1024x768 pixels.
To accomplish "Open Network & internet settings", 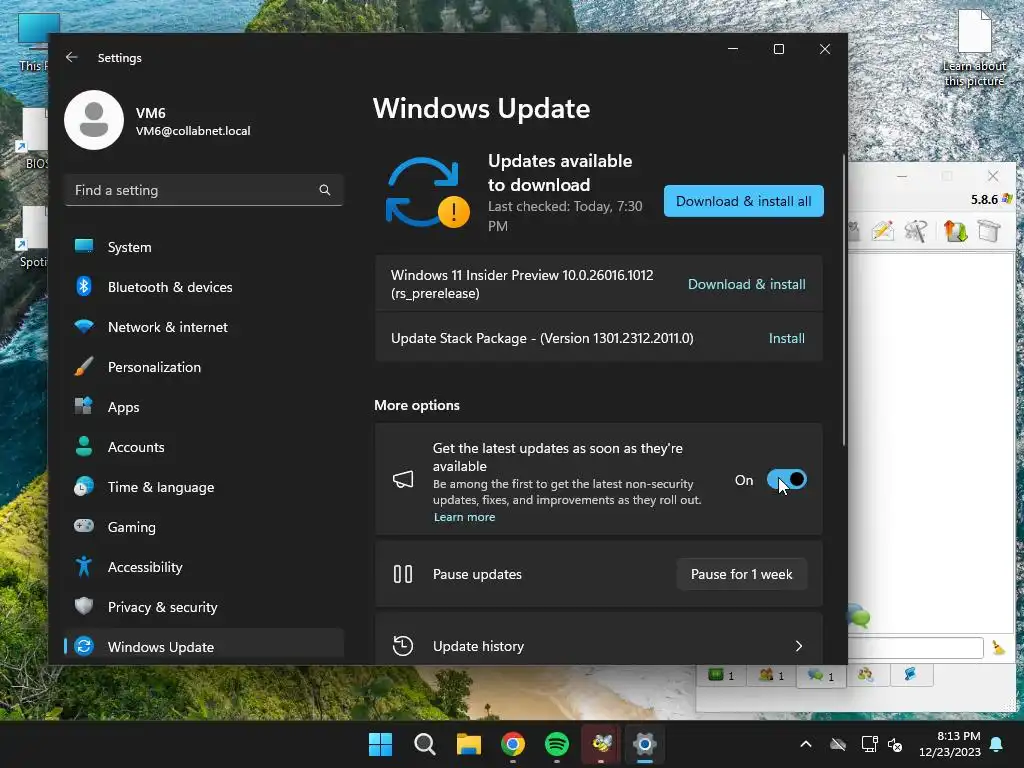I will [x=204, y=327].
